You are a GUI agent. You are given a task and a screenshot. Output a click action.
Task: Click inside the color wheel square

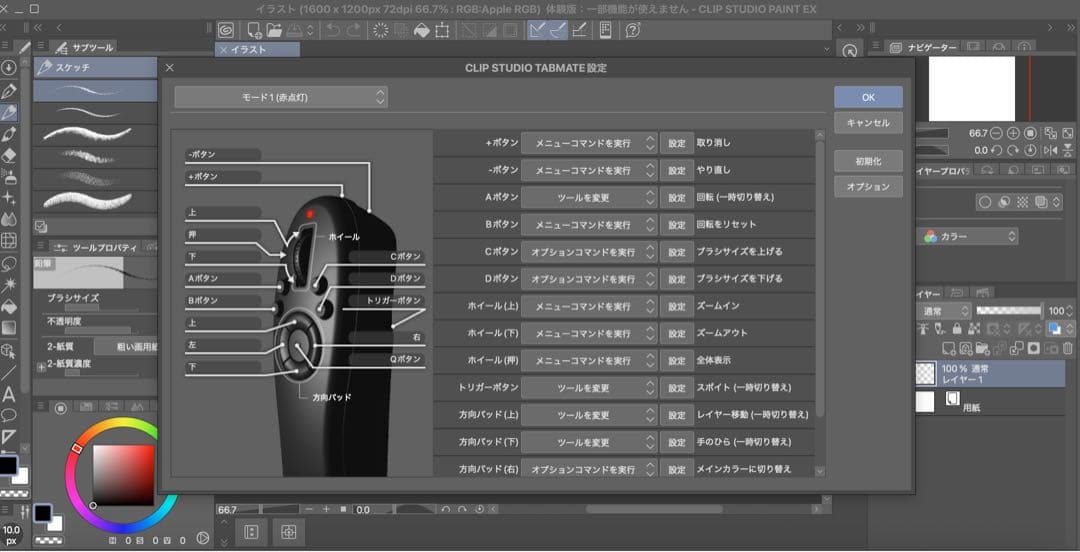coord(123,473)
